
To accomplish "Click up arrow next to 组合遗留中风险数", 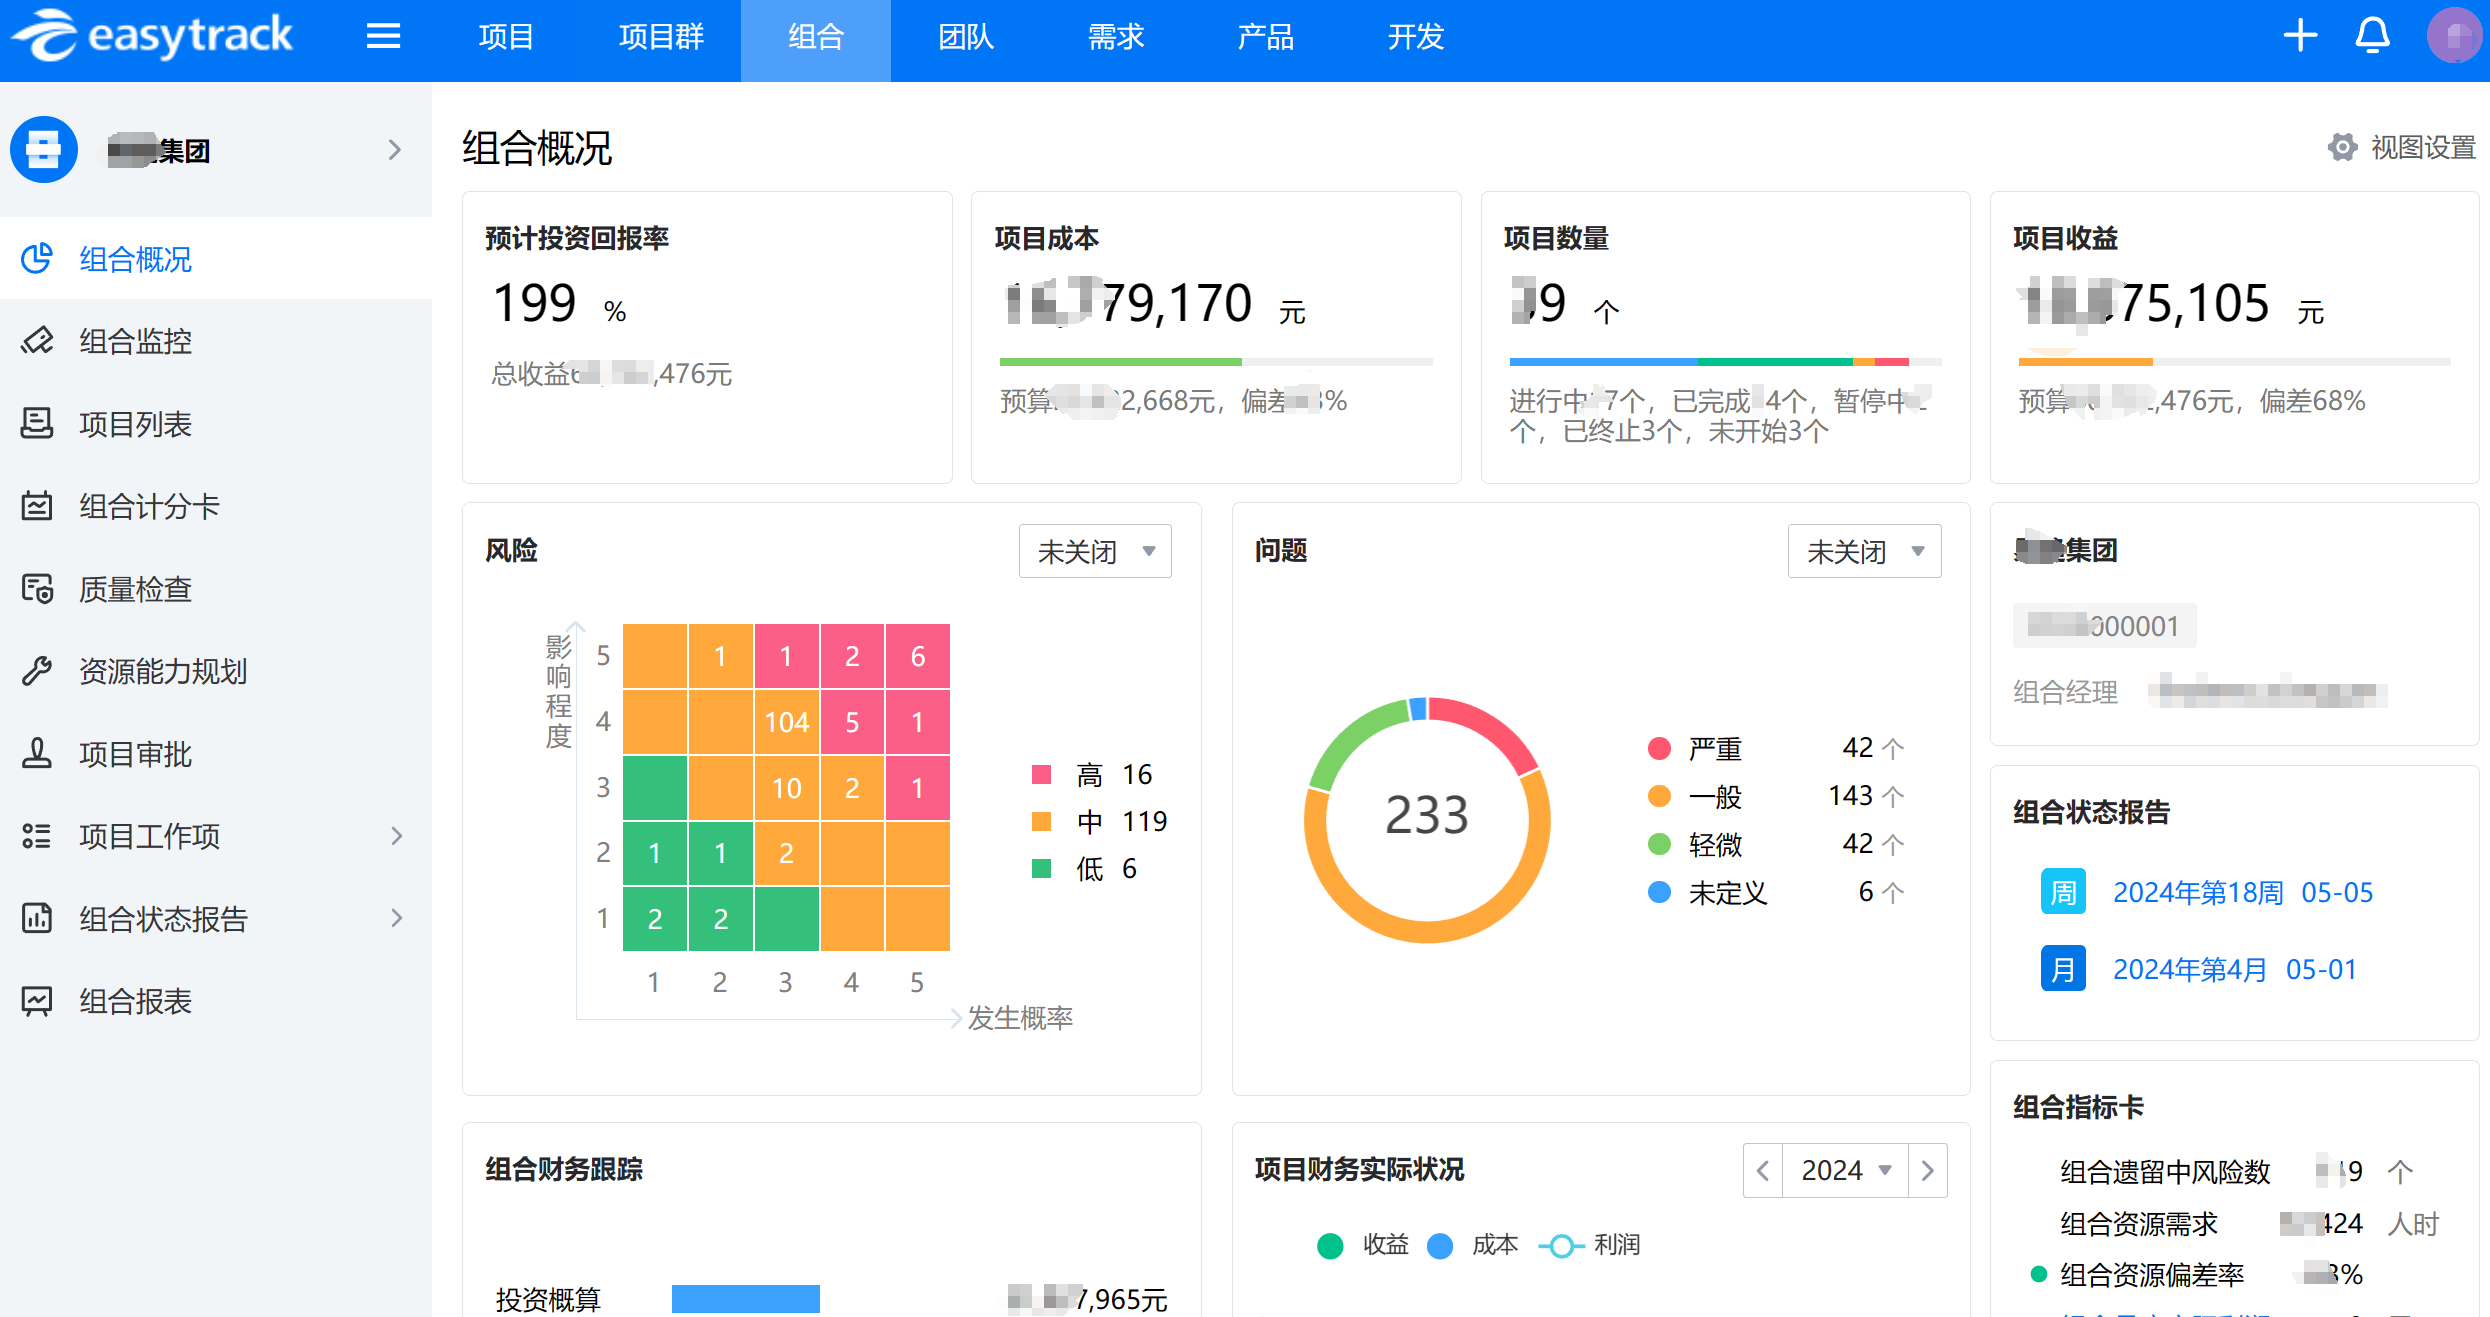I will pyautogui.click(x=2400, y=1171).
